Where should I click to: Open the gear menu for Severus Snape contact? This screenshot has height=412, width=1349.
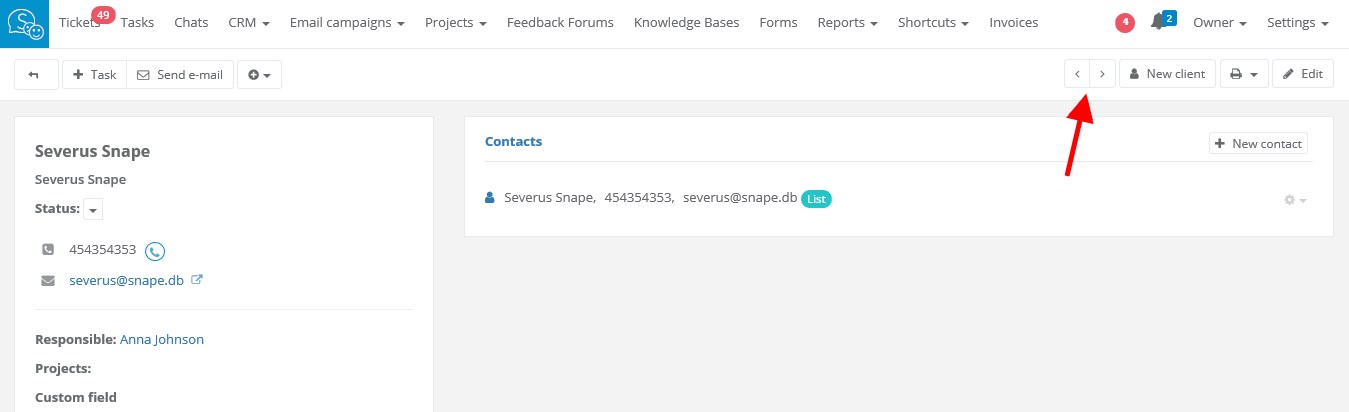(x=1295, y=200)
